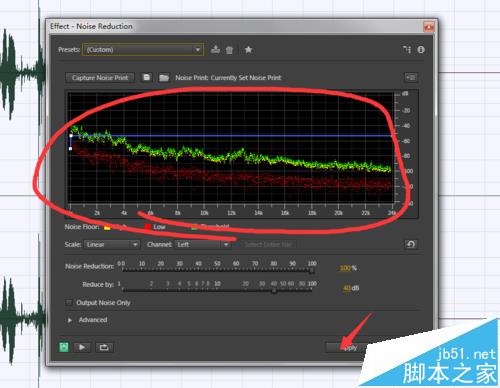The width and height of the screenshot is (500, 388).
Task: Play the preview audio
Action: tap(82, 347)
